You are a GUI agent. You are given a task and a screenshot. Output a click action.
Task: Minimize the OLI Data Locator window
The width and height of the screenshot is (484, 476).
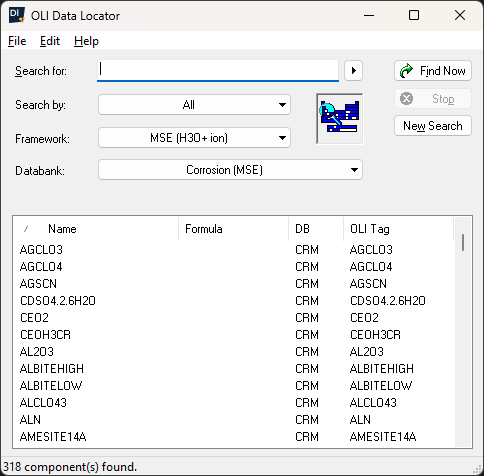[x=369, y=15]
